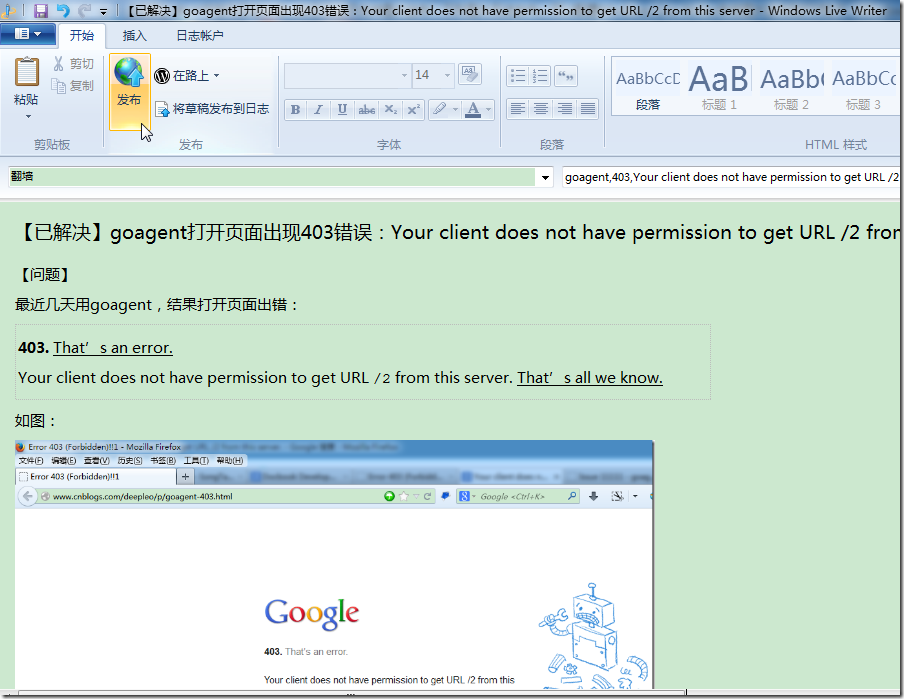The height and width of the screenshot is (699, 904).
Task: Click the line 最近几天用goagent，结果打开页面出错：
Action: point(156,305)
